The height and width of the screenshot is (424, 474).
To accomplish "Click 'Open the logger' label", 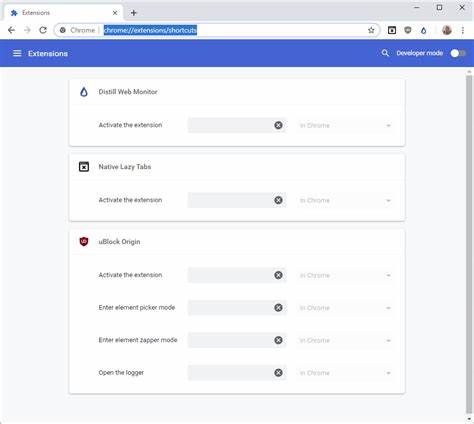I will (x=121, y=373).
